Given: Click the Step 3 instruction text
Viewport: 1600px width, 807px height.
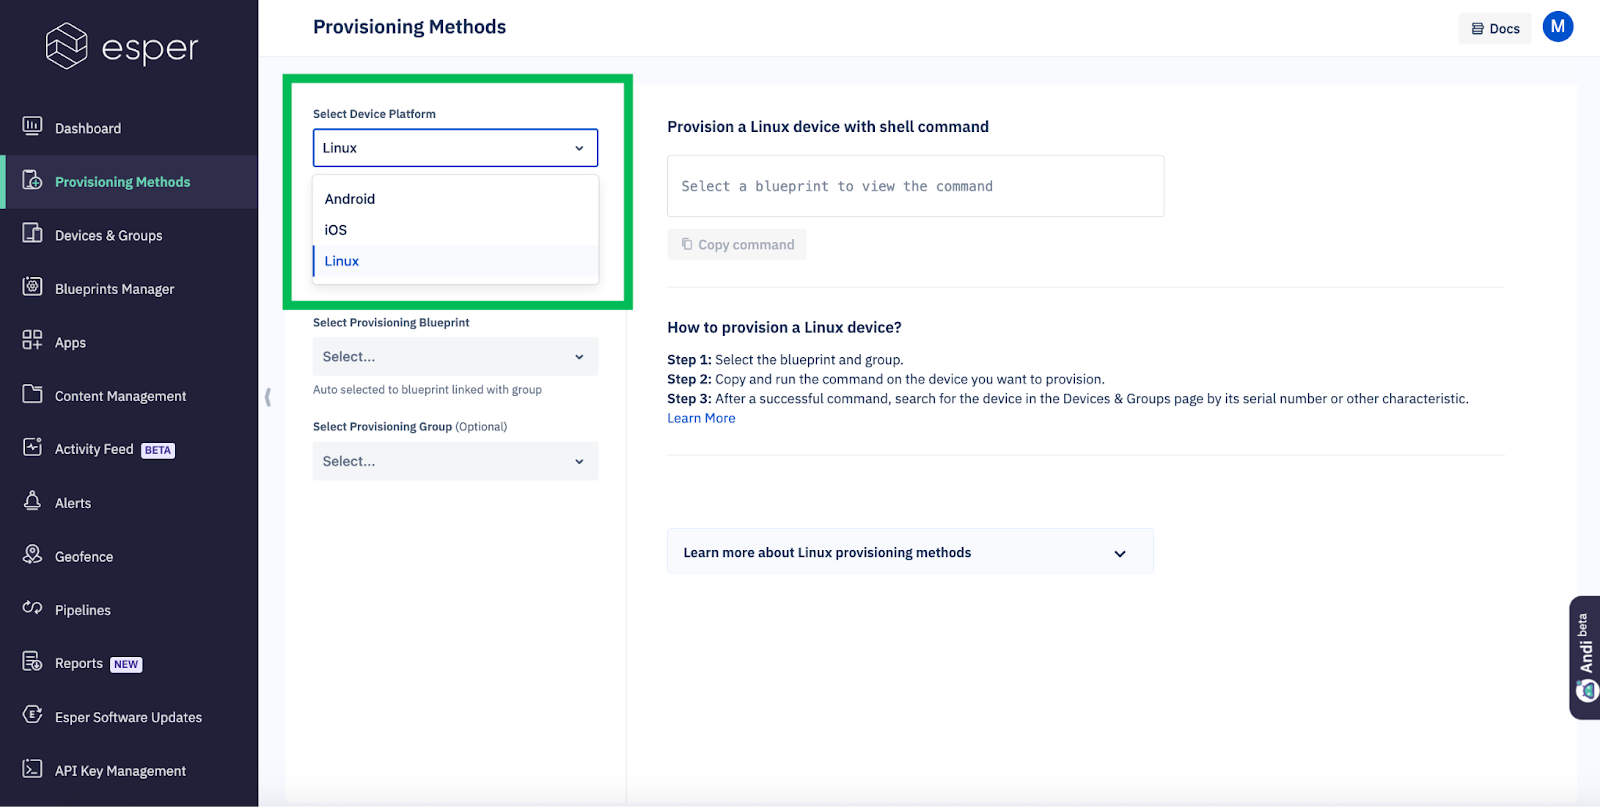Looking at the screenshot, I should point(1068,398).
